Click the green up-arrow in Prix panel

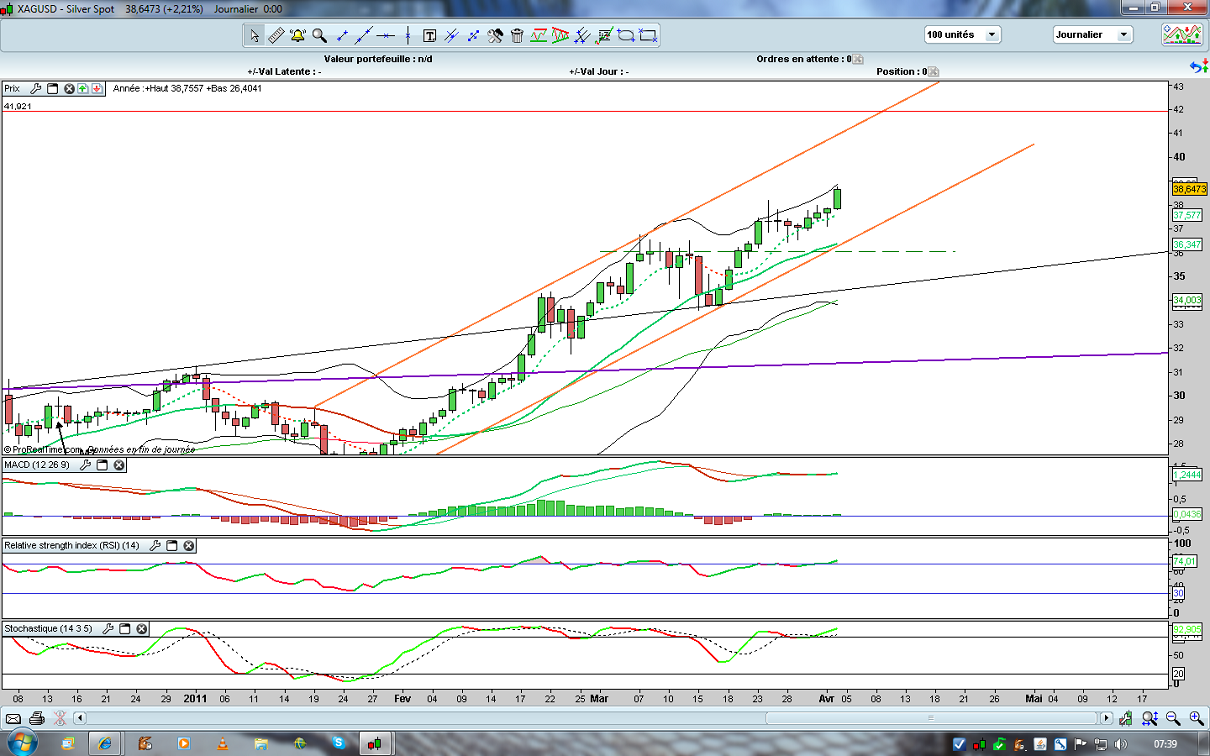pyautogui.click(x=83, y=88)
